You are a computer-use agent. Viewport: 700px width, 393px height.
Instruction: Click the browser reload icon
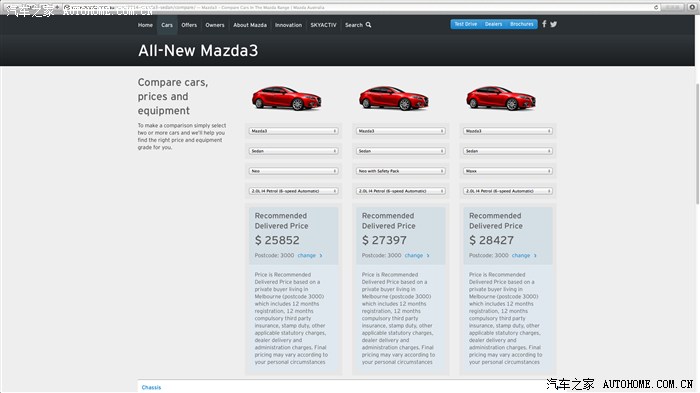[656, 8]
